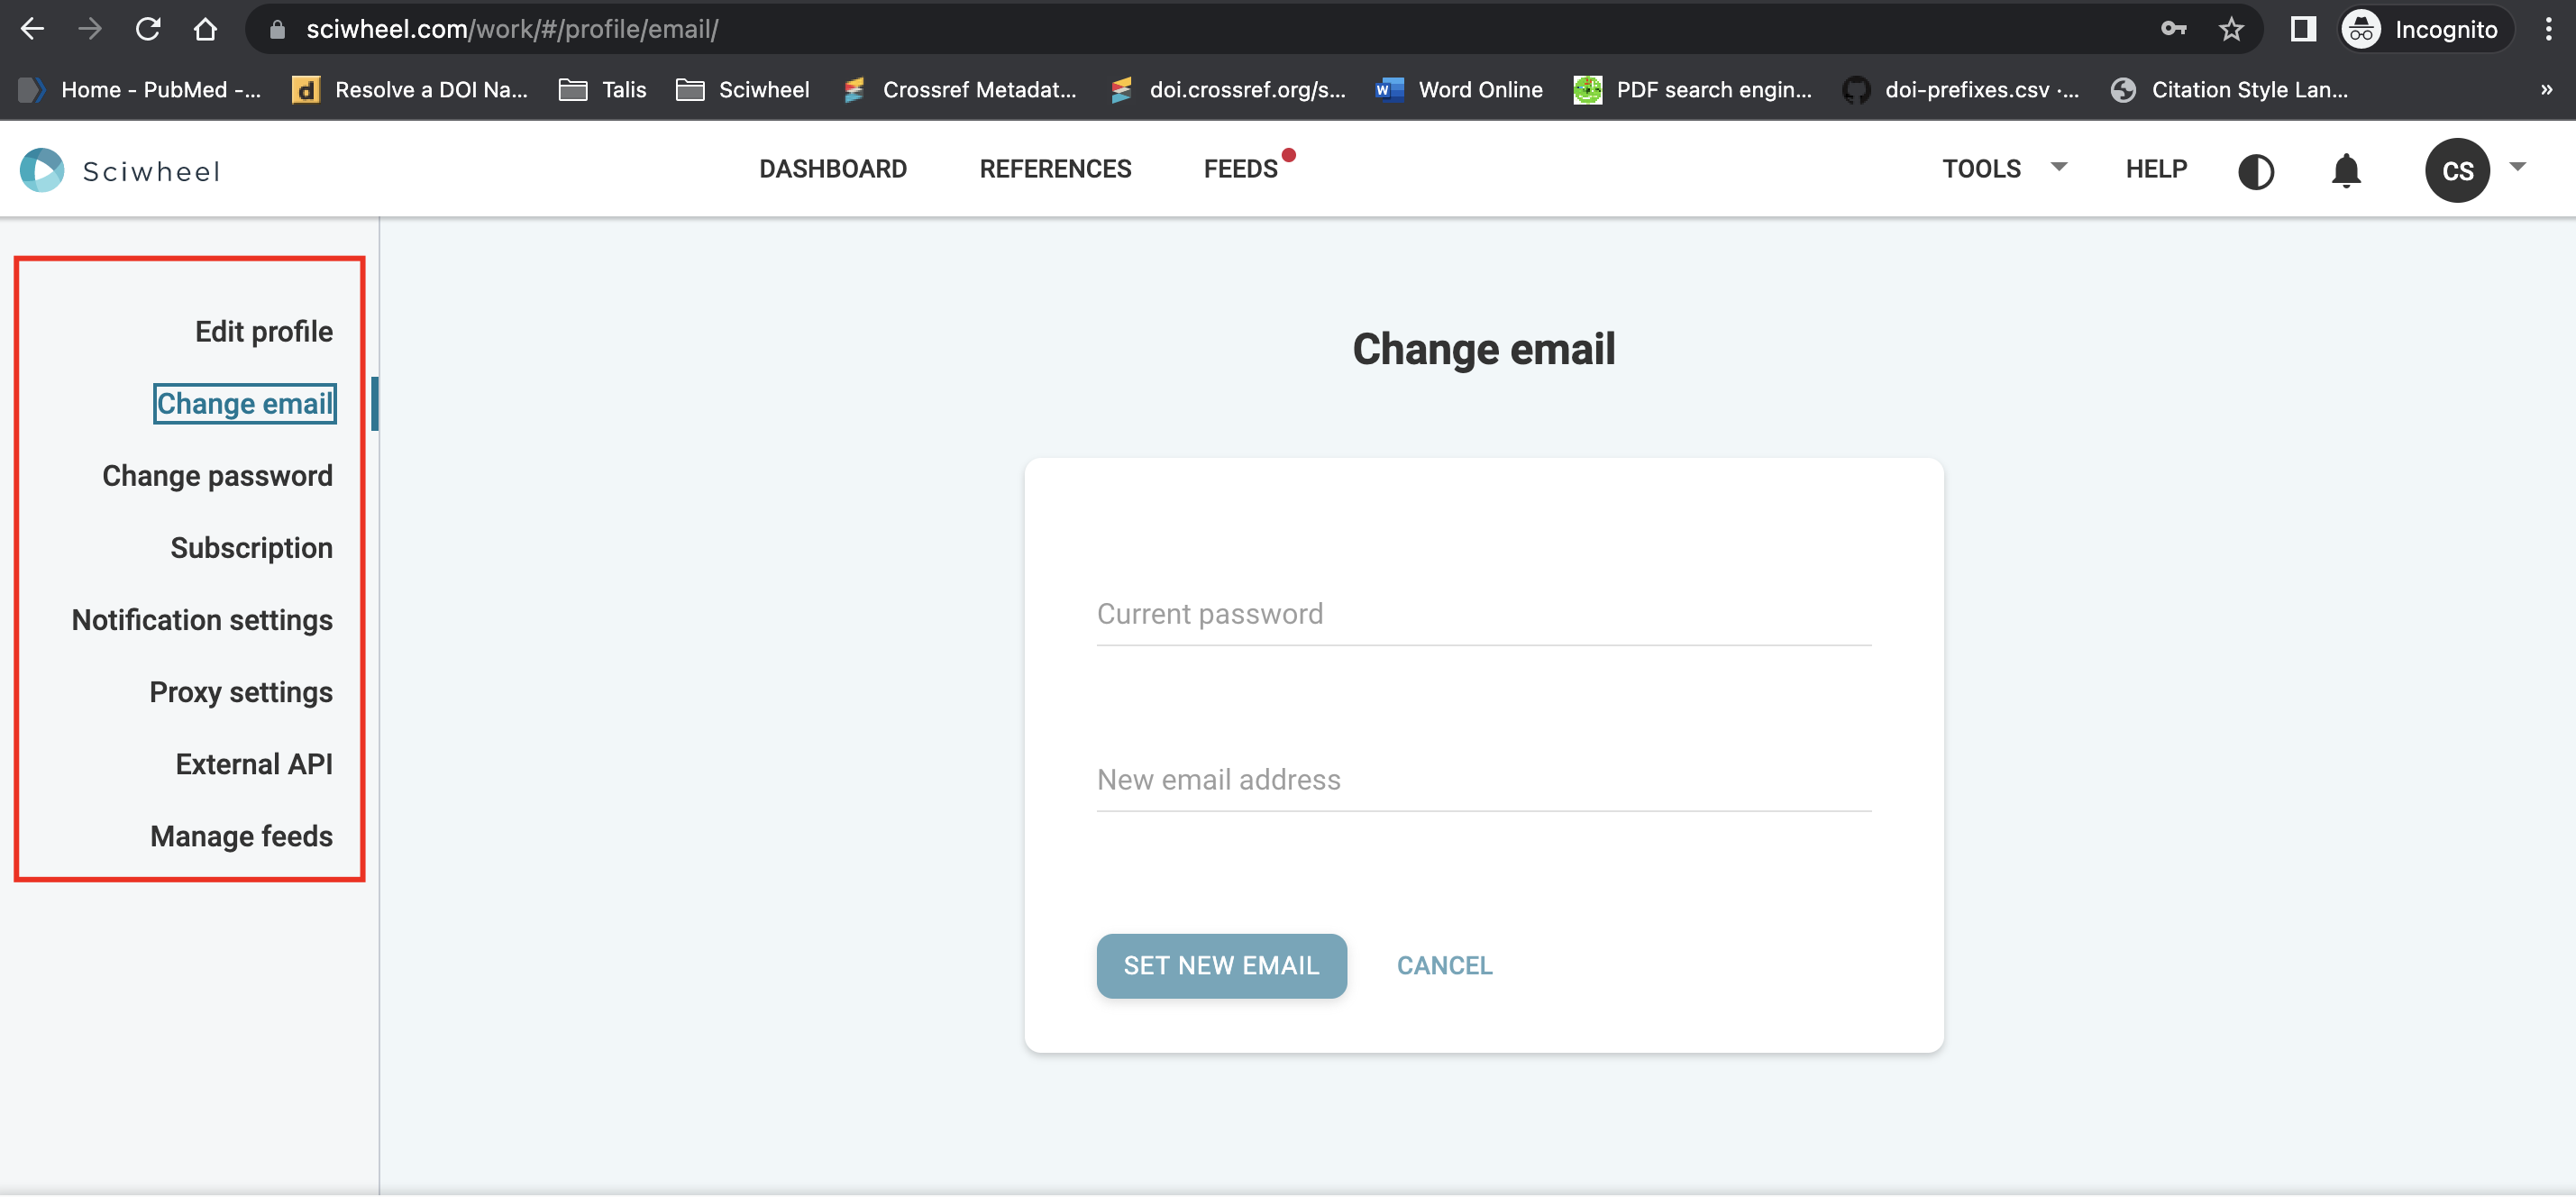Click the browser home icon
The width and height of the screenshot is (2576, 1197).
pyautogui.click(x=205, y=29)
